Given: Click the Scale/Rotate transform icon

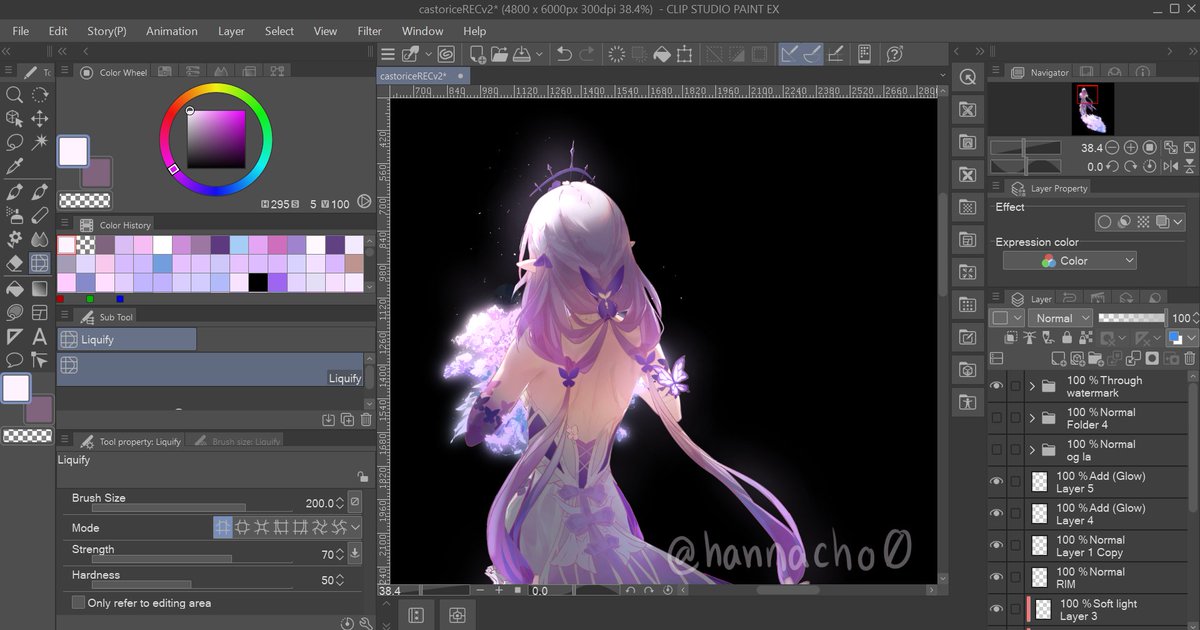Looking at the screenshot, I should 685,54.
